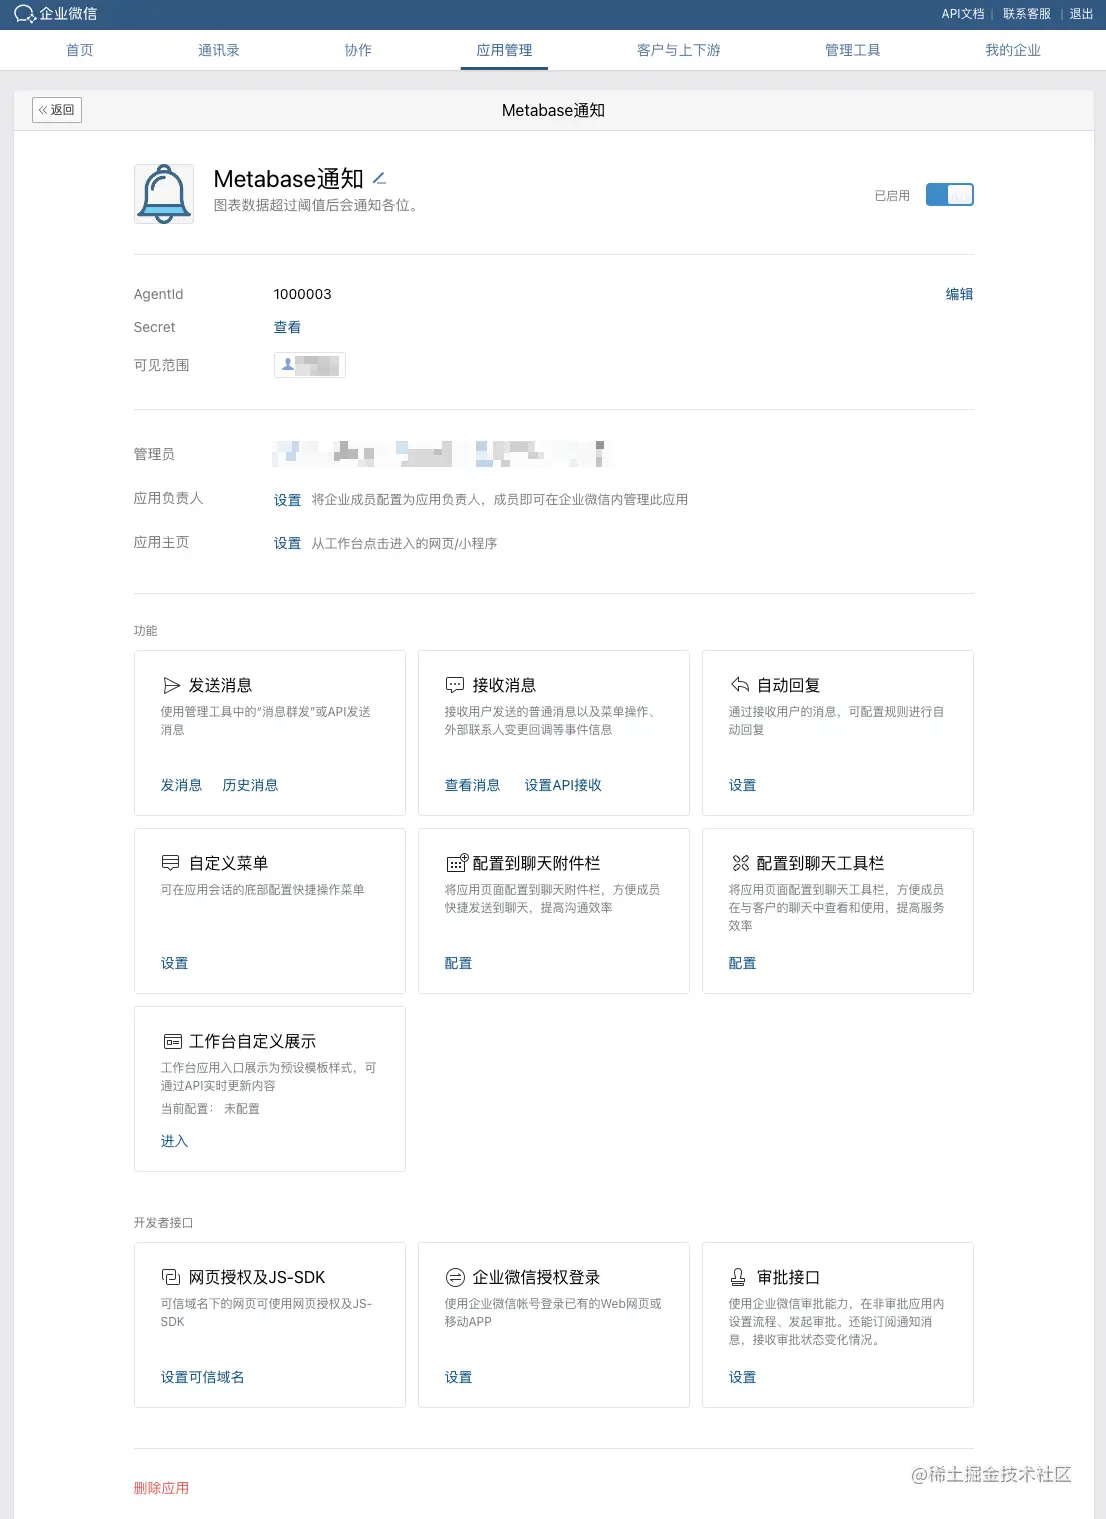
Task: Click the 发送消息 card title
Action: 220,685
